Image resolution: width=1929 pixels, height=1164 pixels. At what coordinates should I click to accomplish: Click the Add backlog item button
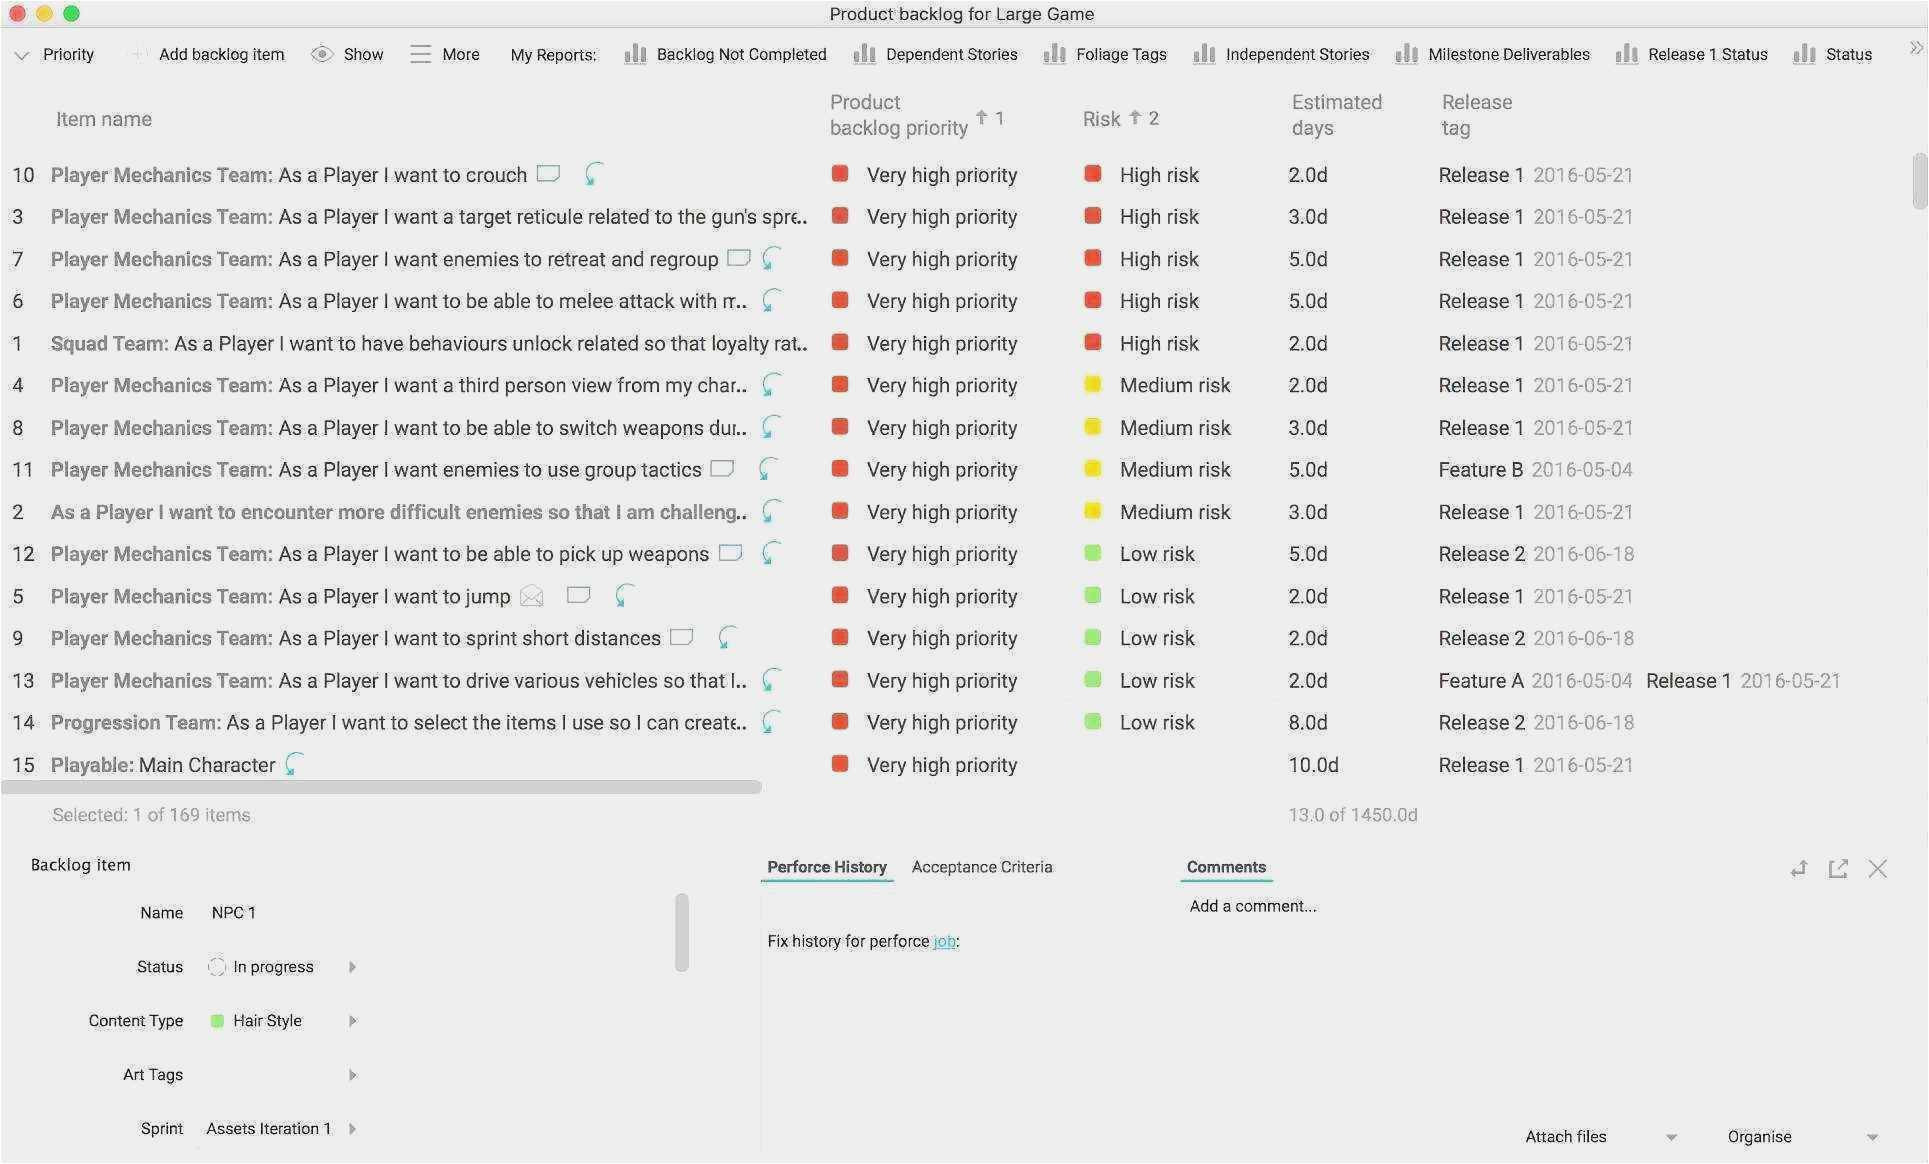218,52
